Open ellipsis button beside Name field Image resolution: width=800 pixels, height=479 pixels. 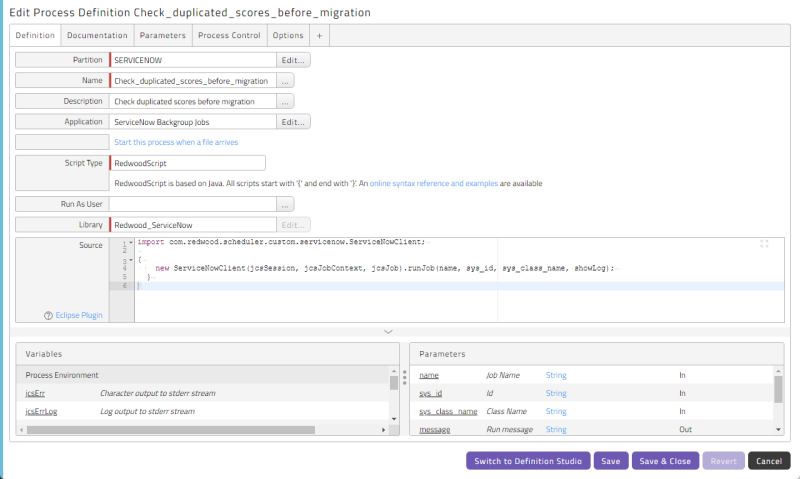click(285, 81)
